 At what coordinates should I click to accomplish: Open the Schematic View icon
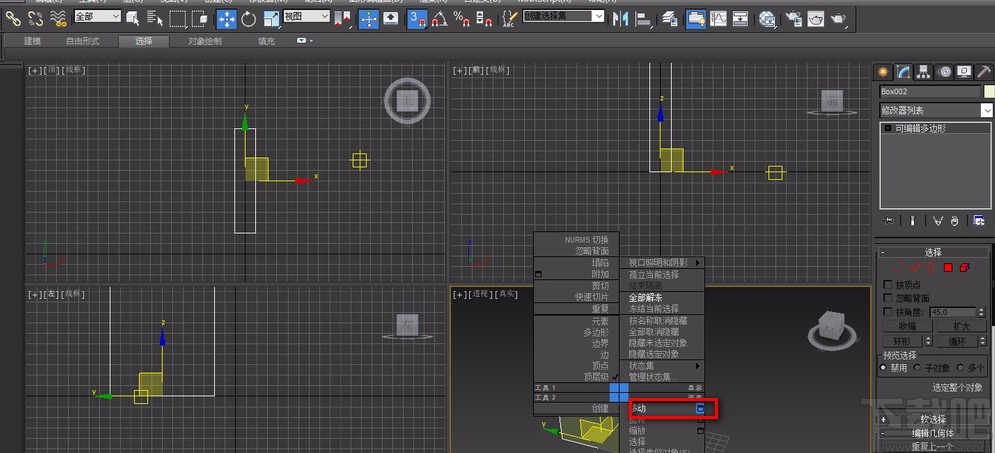(741, 20)
